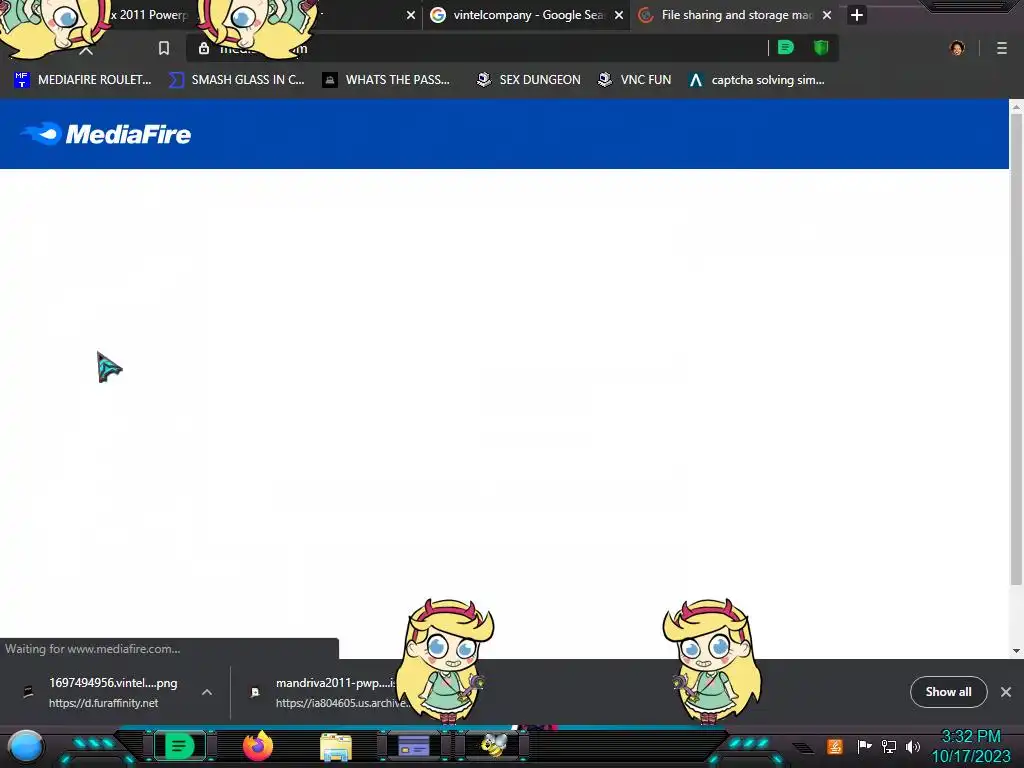The height and width of the screenshot is (768, 1024).
Task: Open the network tray icon
Action: coord(889,746)
